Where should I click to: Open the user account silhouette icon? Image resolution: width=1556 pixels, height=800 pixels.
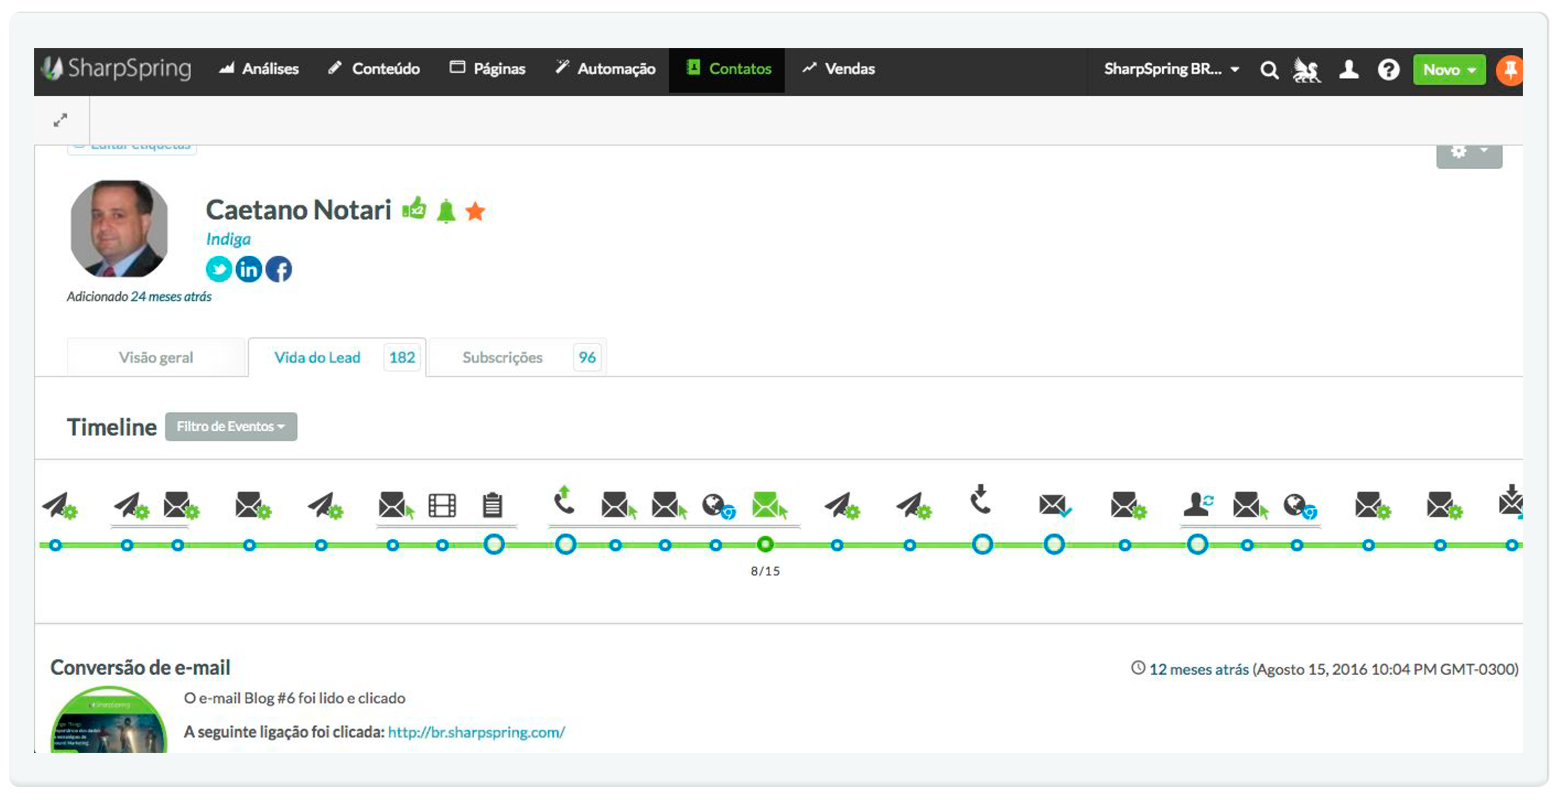click(1349, 69)
